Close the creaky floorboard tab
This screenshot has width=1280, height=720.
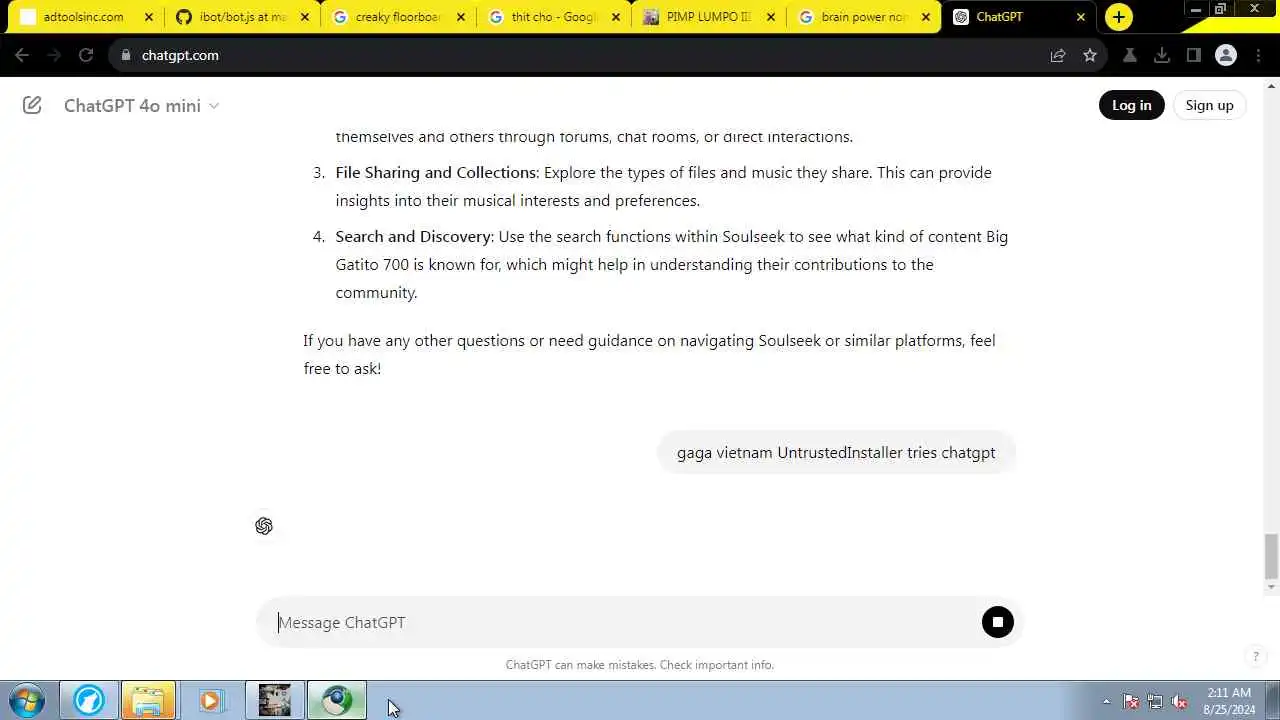click(x=460, y=17)
